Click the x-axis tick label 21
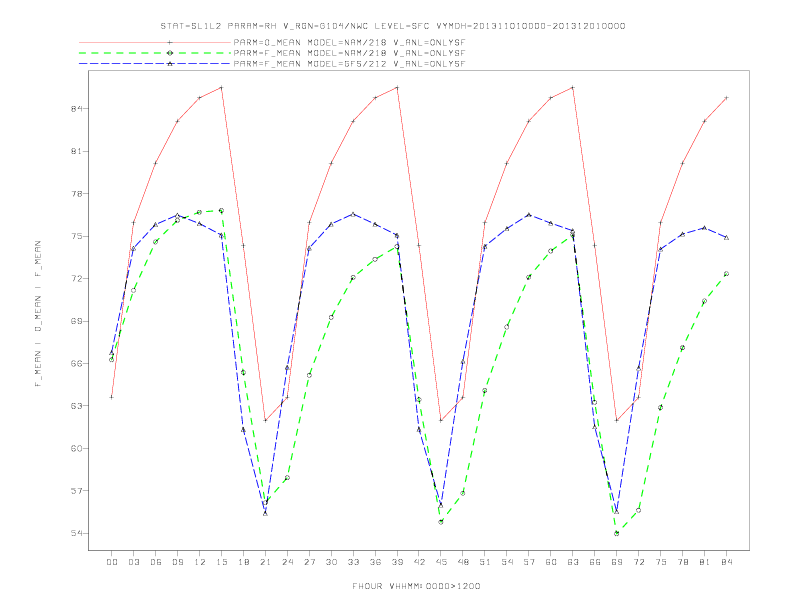The width and height of the screenshot is (792, 612). [x=265, y=562]
